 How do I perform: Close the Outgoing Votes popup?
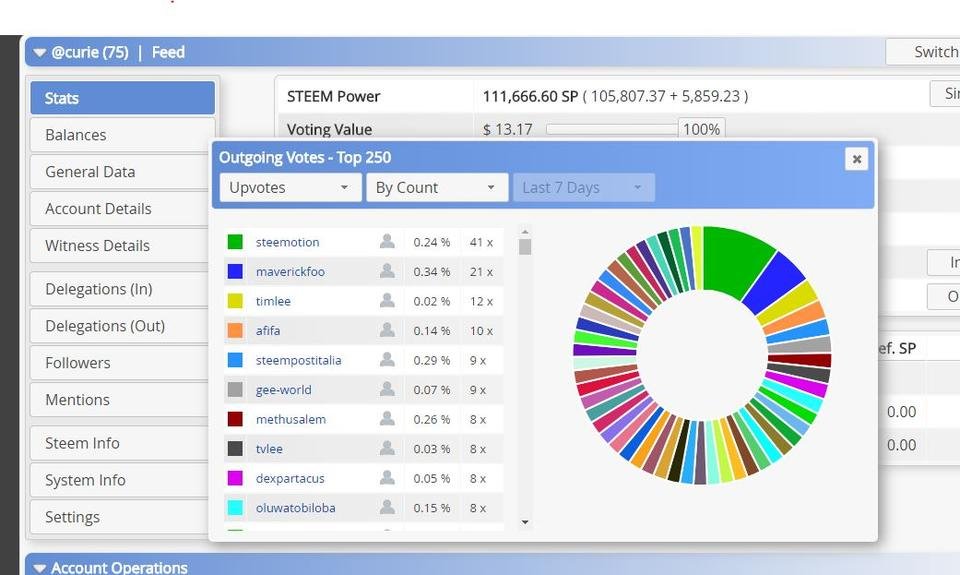[857, 159]
